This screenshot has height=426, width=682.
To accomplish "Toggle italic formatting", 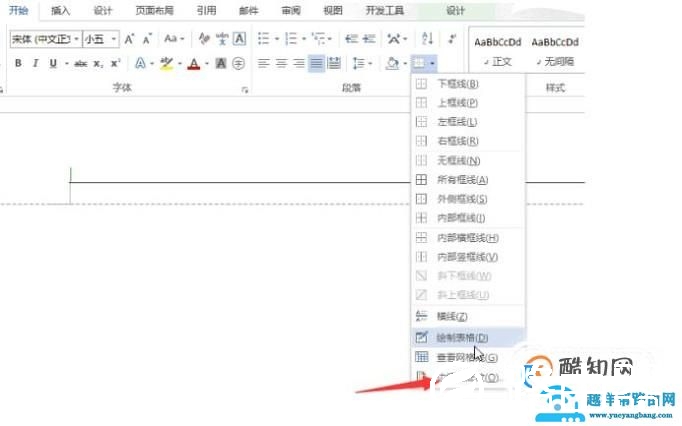I will [x=35, y=64].
